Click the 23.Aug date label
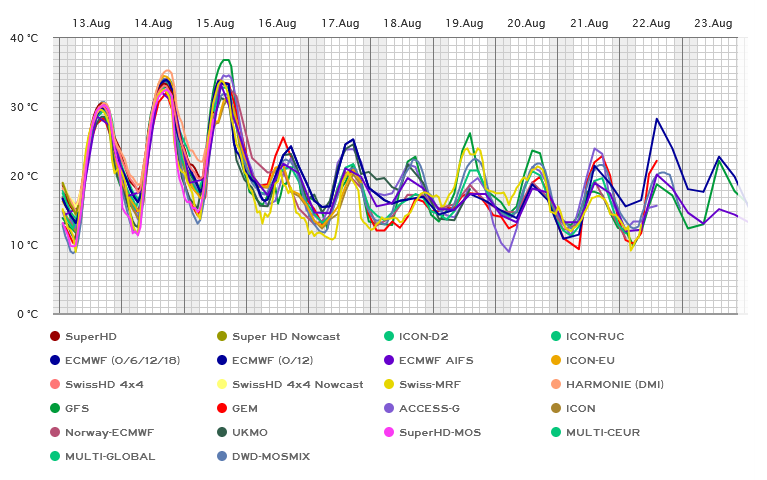The height and width of the screenshot is (480, 767). tap(713, 23)
